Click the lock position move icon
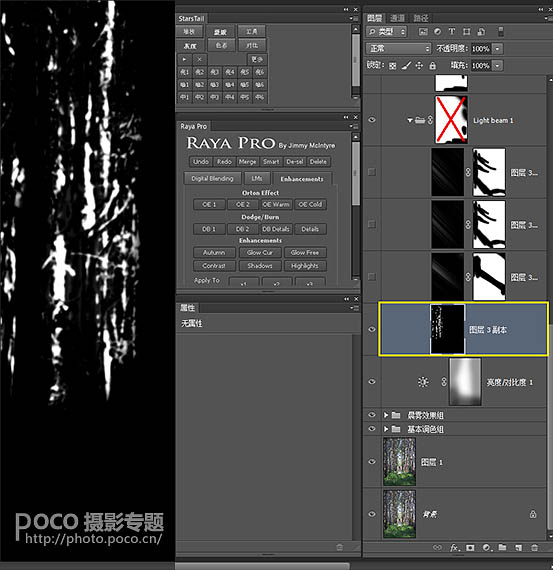The width and height of the screenshot is (553, 570). (x=419, y=65)
